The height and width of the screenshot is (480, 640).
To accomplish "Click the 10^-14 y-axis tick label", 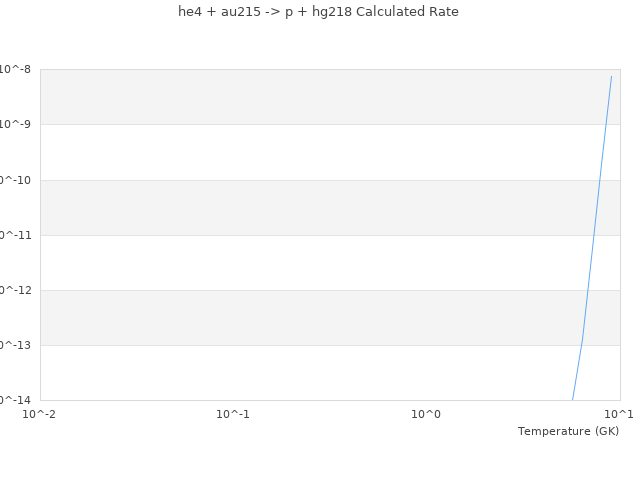I will pyautogui.click(x=14, y=400).
